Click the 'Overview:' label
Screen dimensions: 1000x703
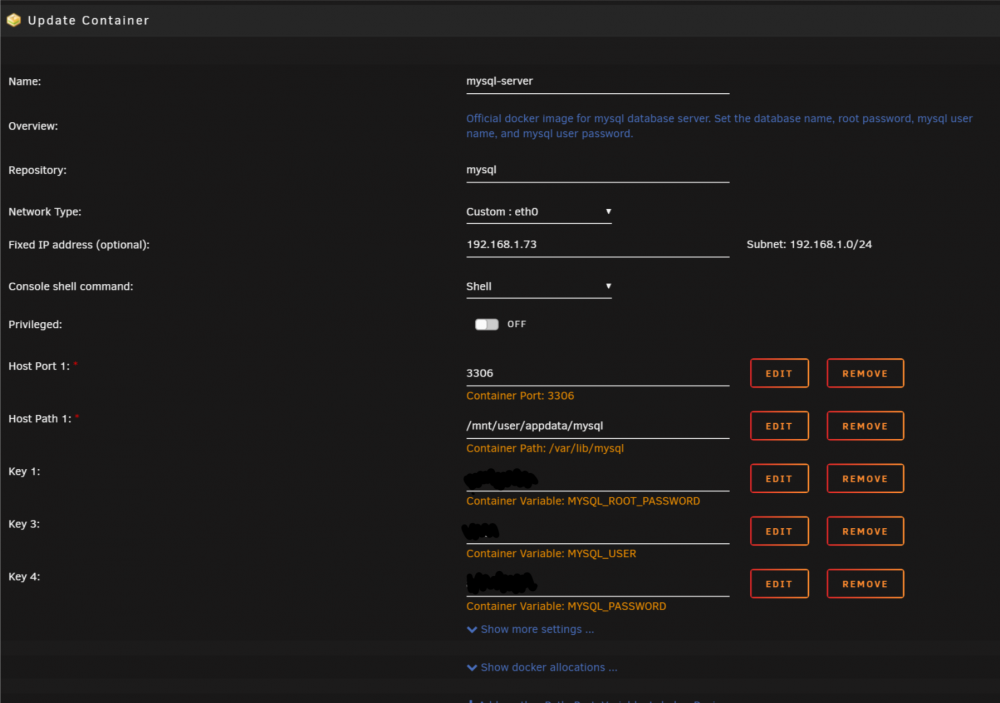(x=33, y=126)
